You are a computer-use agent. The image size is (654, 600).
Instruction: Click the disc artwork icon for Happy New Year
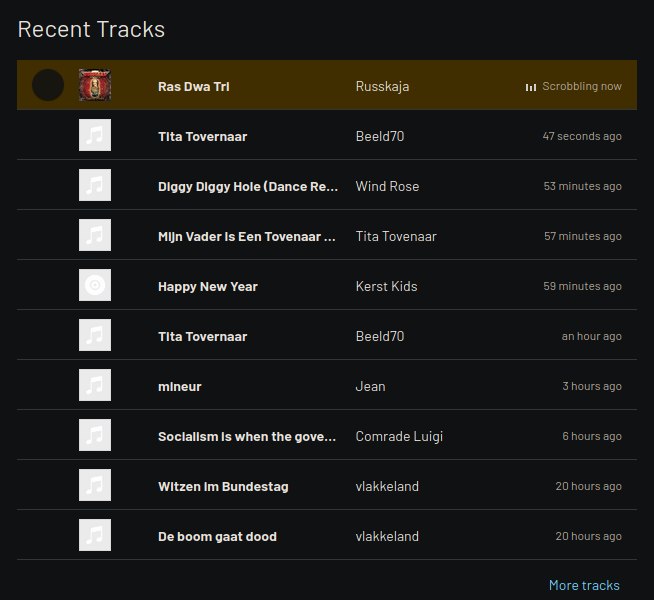click(95, 286)
